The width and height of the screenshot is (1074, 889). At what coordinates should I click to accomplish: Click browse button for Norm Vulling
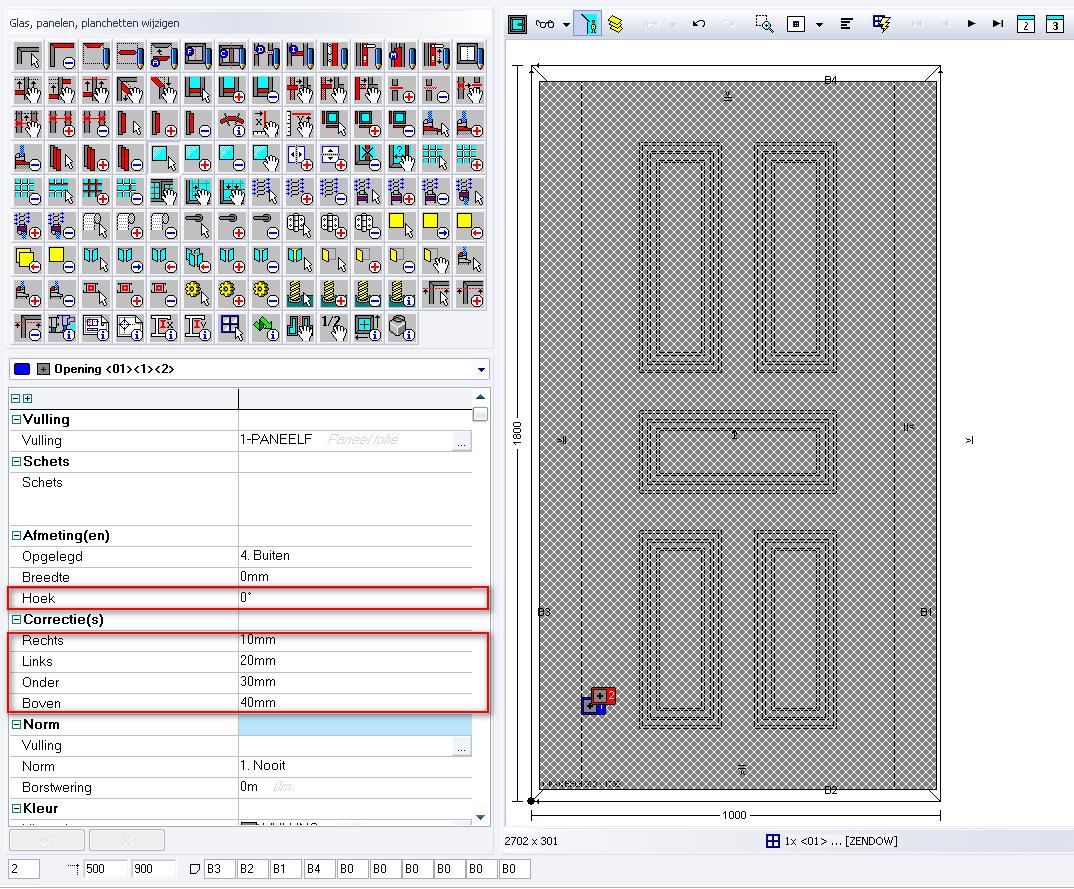(462, 747)
